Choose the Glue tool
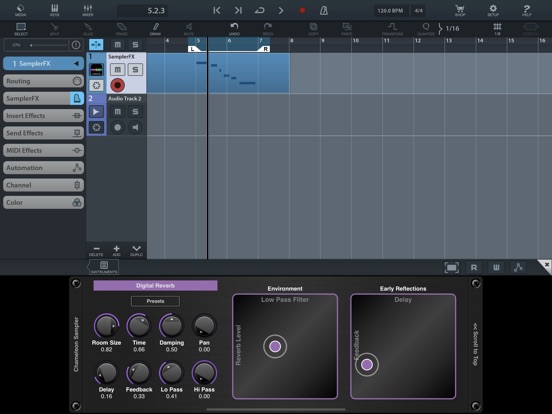Viewport: 552px width, 414px height. pos(88,29)
